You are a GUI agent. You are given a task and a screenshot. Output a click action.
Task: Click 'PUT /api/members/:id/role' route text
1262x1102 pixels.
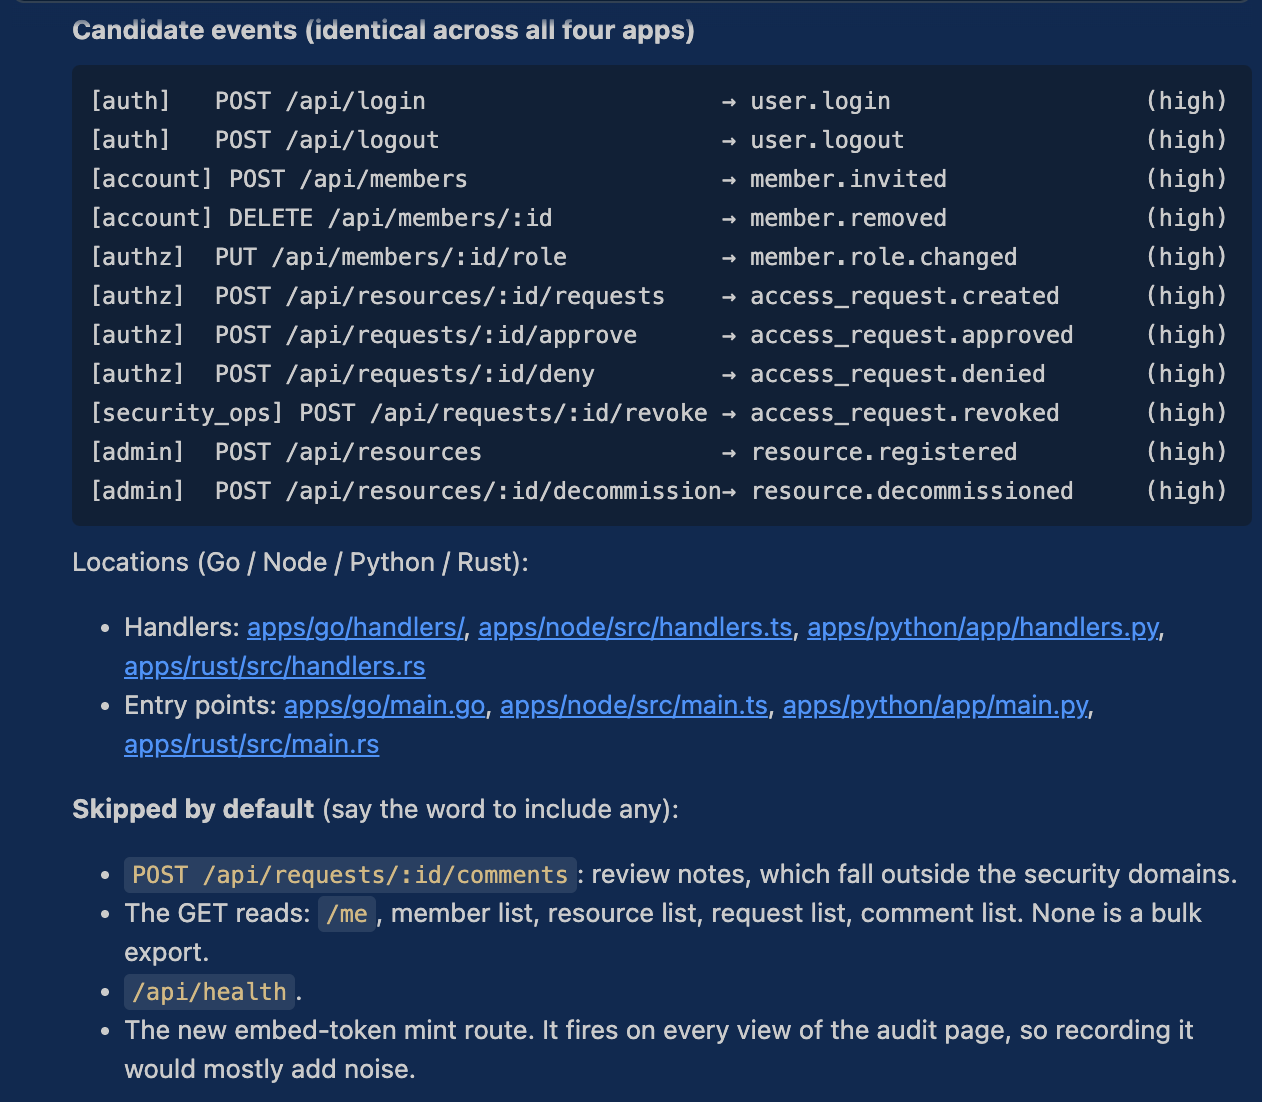pyautogui.click(x=390, y=257)
